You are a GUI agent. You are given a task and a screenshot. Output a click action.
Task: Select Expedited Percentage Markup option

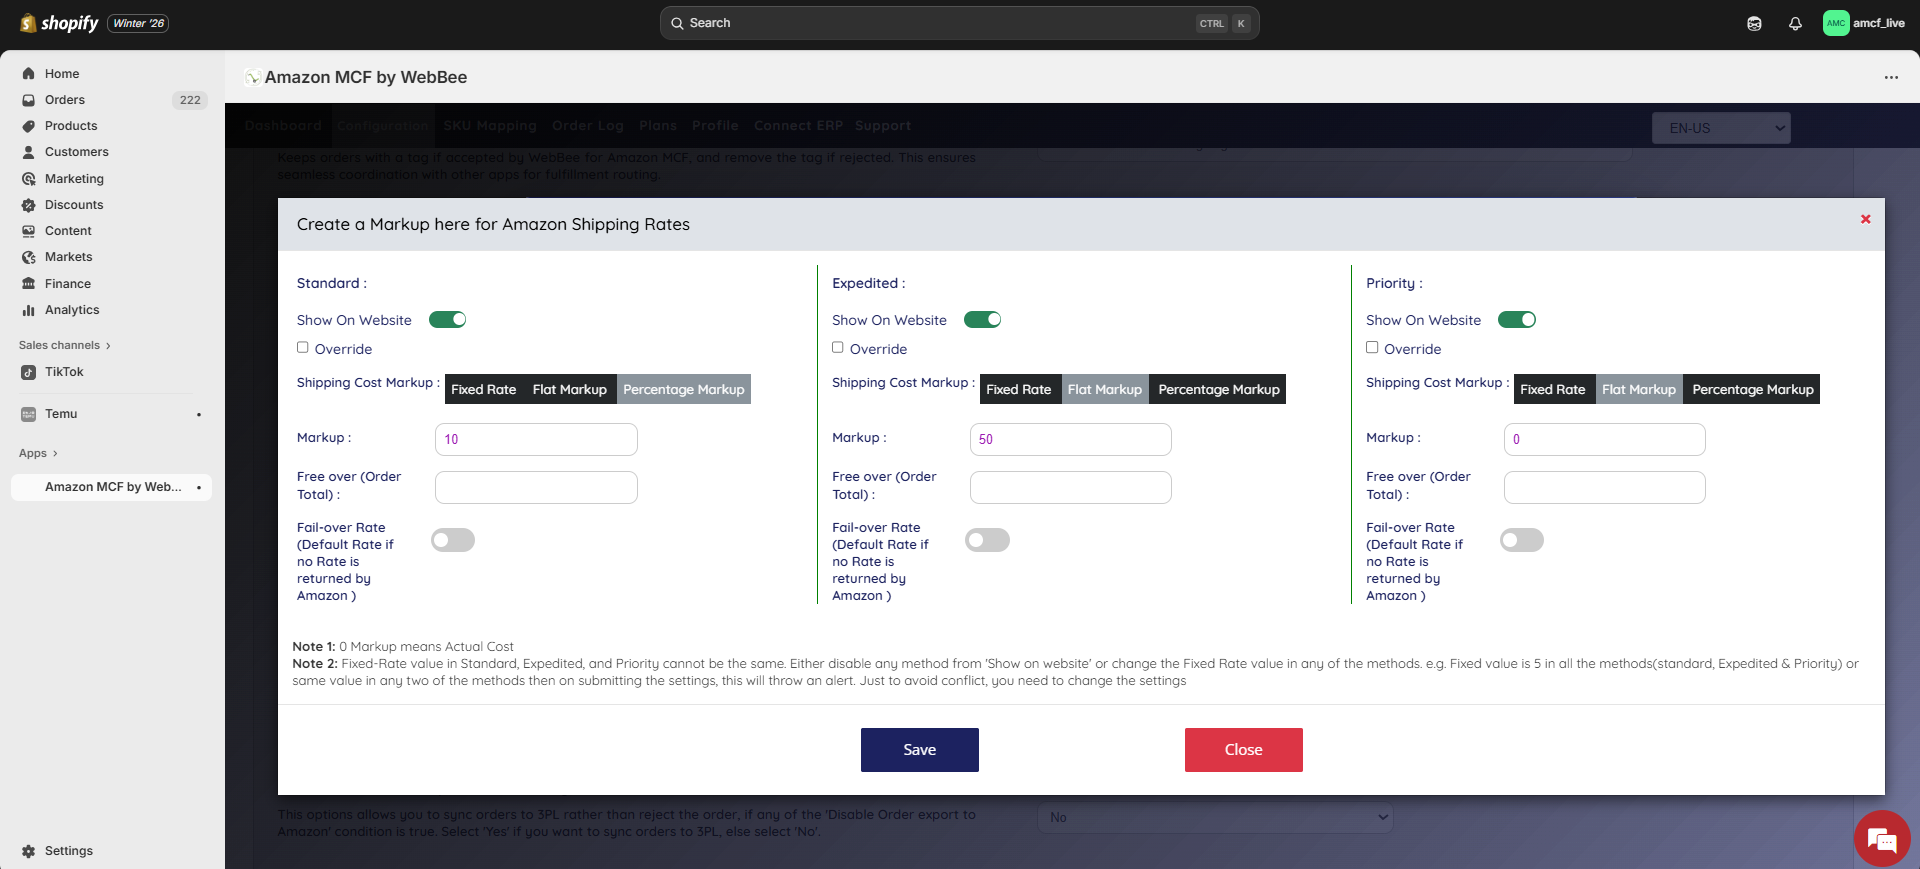pyautogui.click(x=1218, y=389)
